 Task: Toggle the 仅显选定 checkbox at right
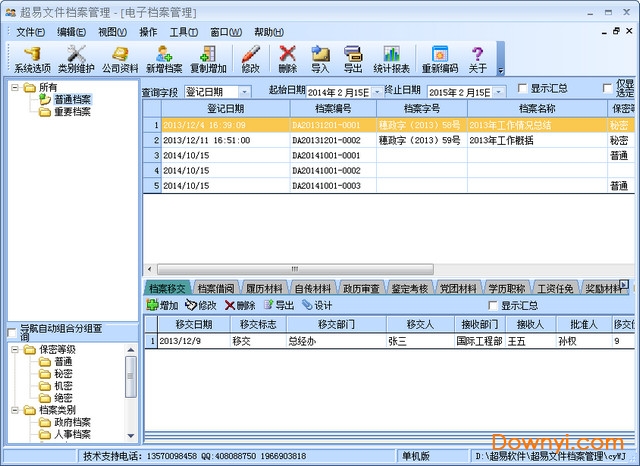coord(607,88)
